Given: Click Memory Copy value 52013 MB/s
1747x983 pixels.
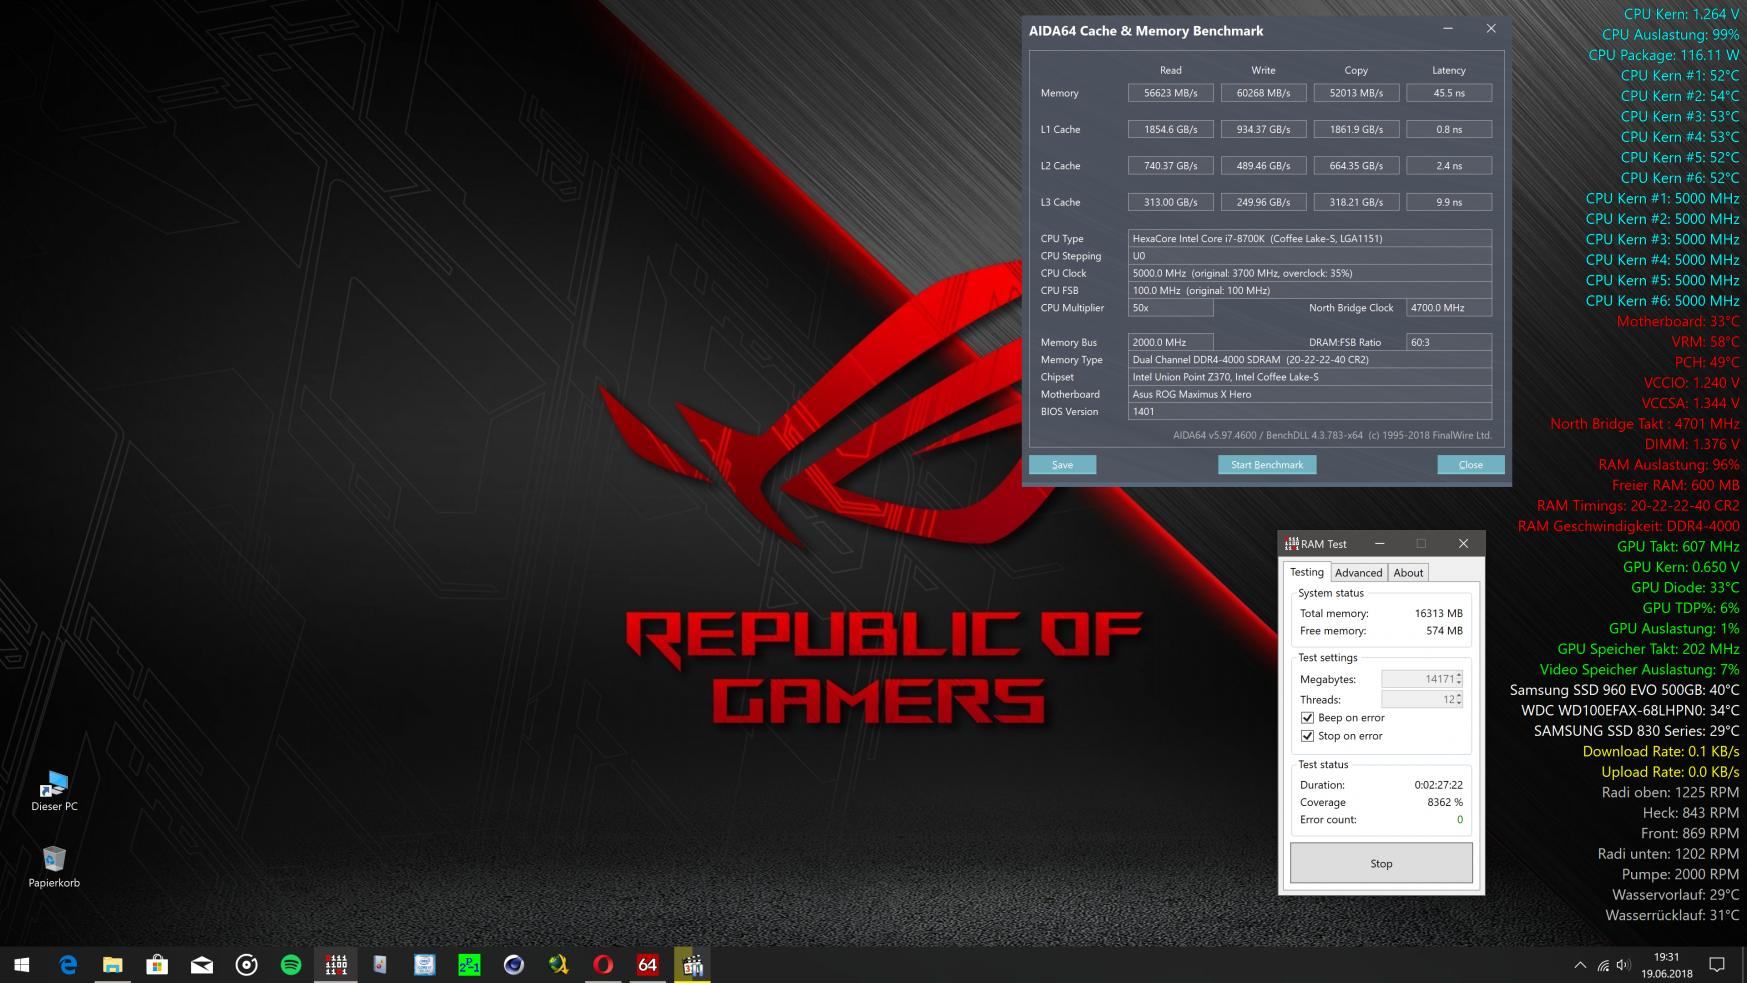Looking at the screenshot, I should tap(1356, 93).
